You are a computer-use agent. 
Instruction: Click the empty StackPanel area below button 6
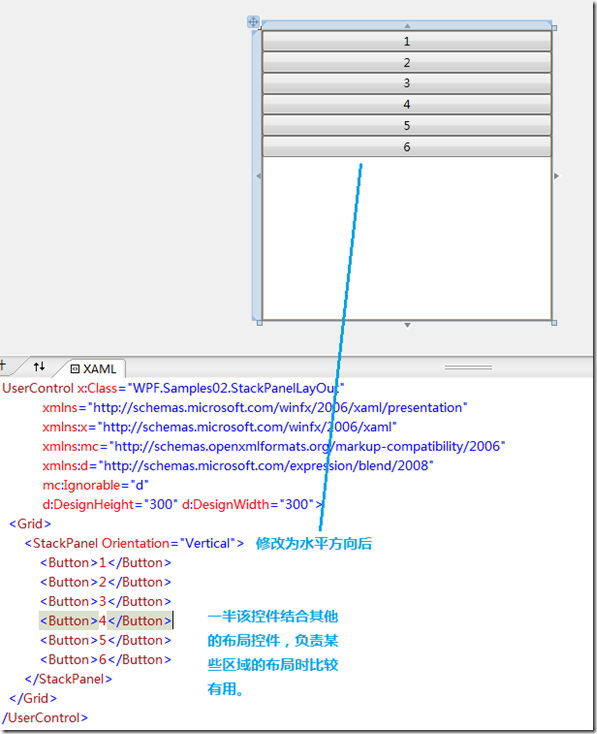[x=406, y=239]
